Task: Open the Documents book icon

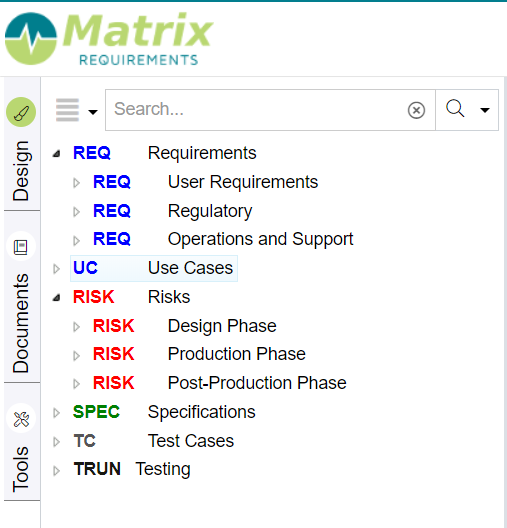Action: click(21, 247)
